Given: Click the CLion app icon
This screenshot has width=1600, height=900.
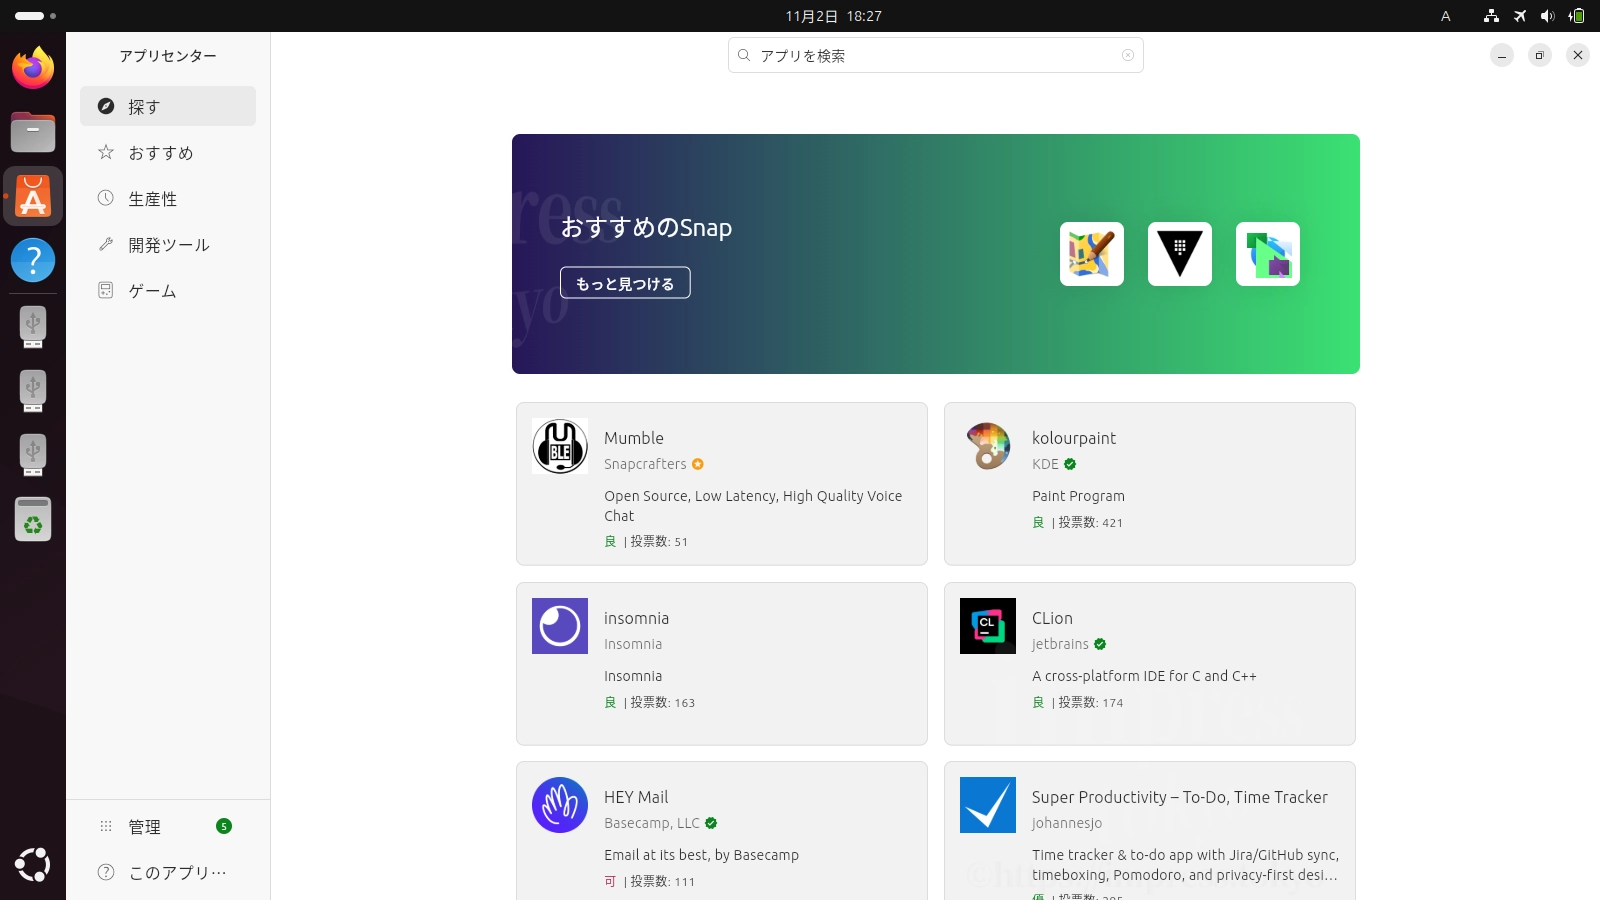Looking at the screenshot, I should point(988,626).
